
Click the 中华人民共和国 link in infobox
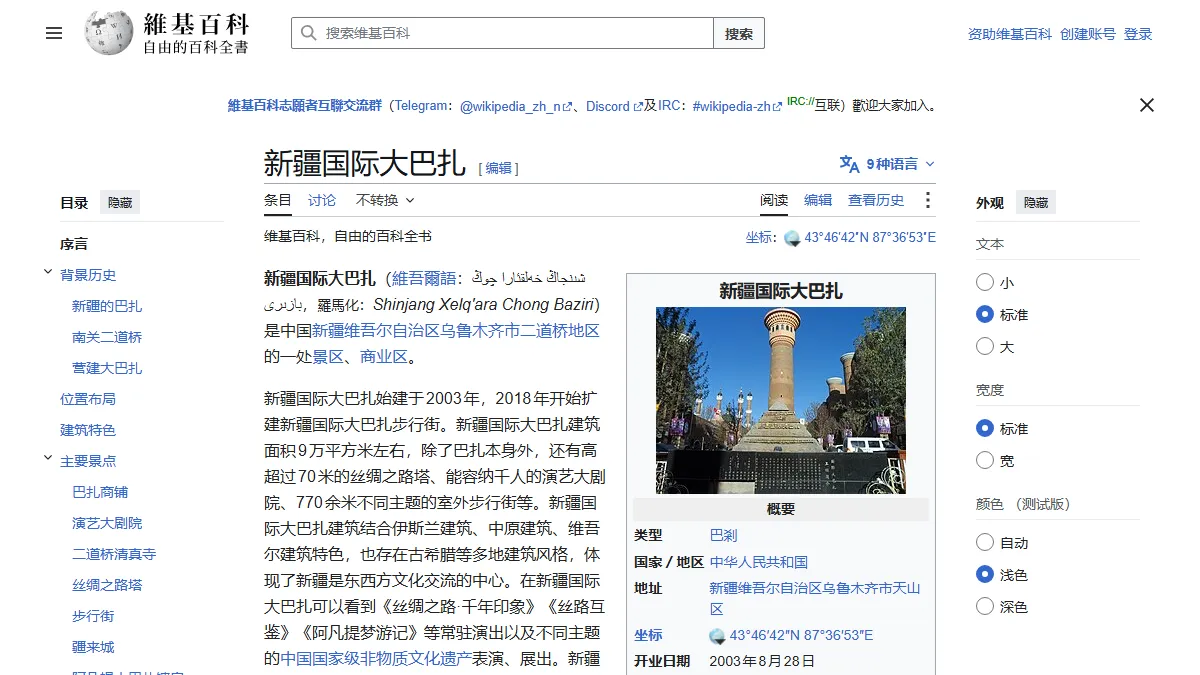[x=759, y=562]
